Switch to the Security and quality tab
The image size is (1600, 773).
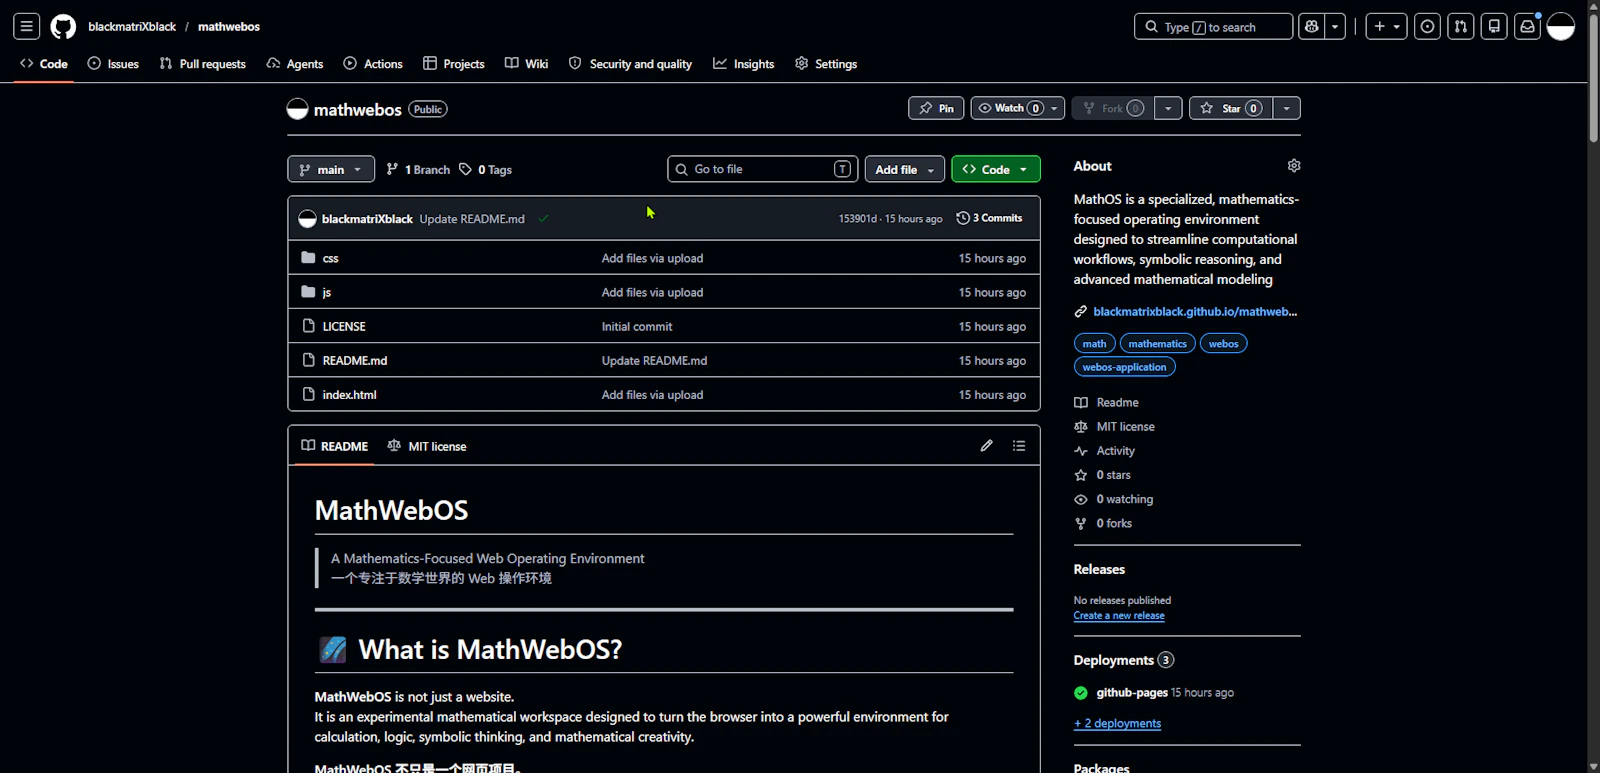click(x=631, y=64)
